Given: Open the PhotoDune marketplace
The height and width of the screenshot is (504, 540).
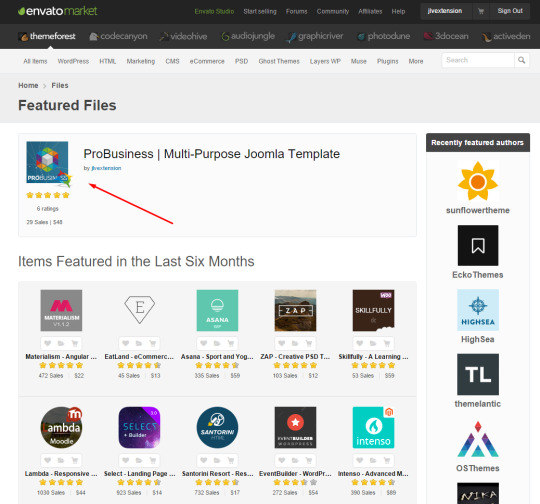Looking at the screenshot, I should 383,36.
